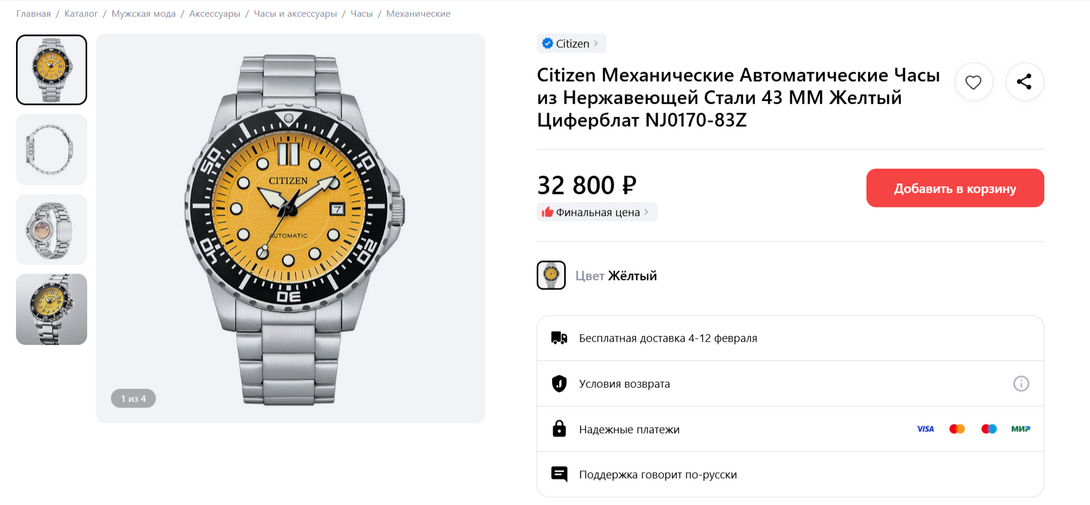Click the main watch product image
Image resolution: width=1090 pixels, height=505 pixels.
pos(291,228)
